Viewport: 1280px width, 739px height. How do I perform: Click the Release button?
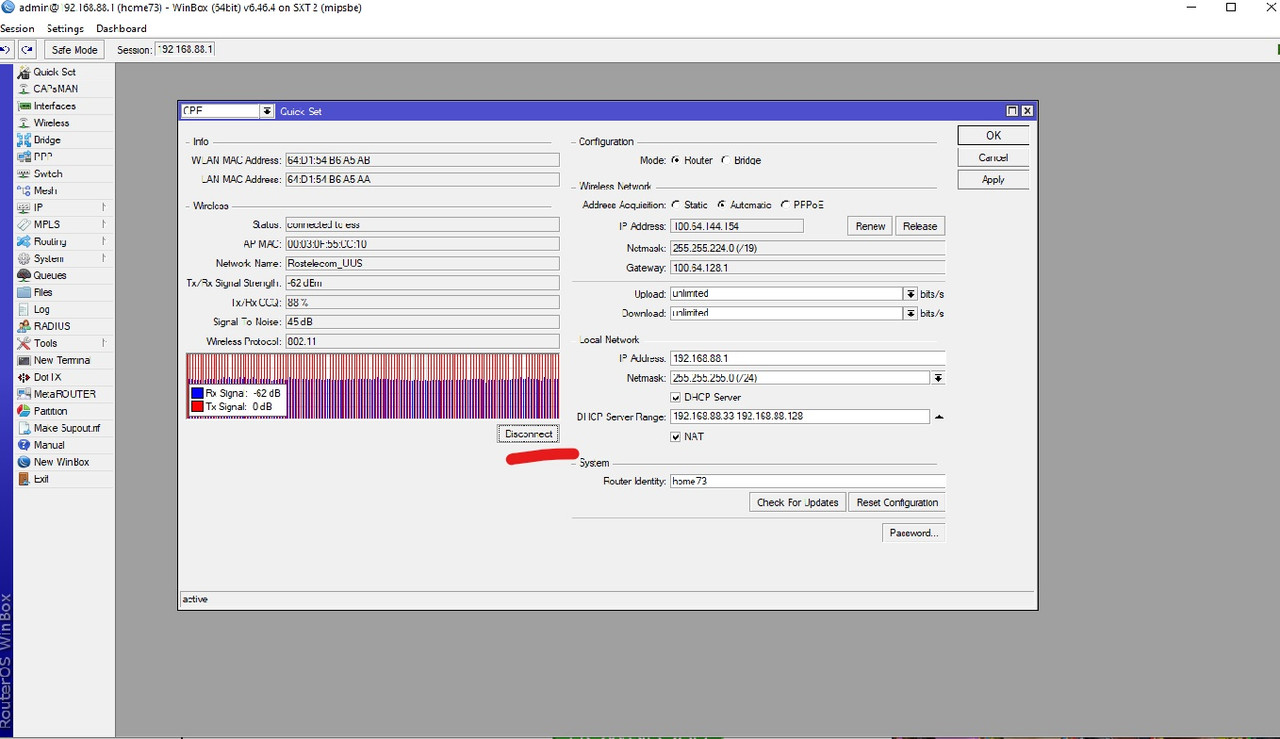pos(920,226)
